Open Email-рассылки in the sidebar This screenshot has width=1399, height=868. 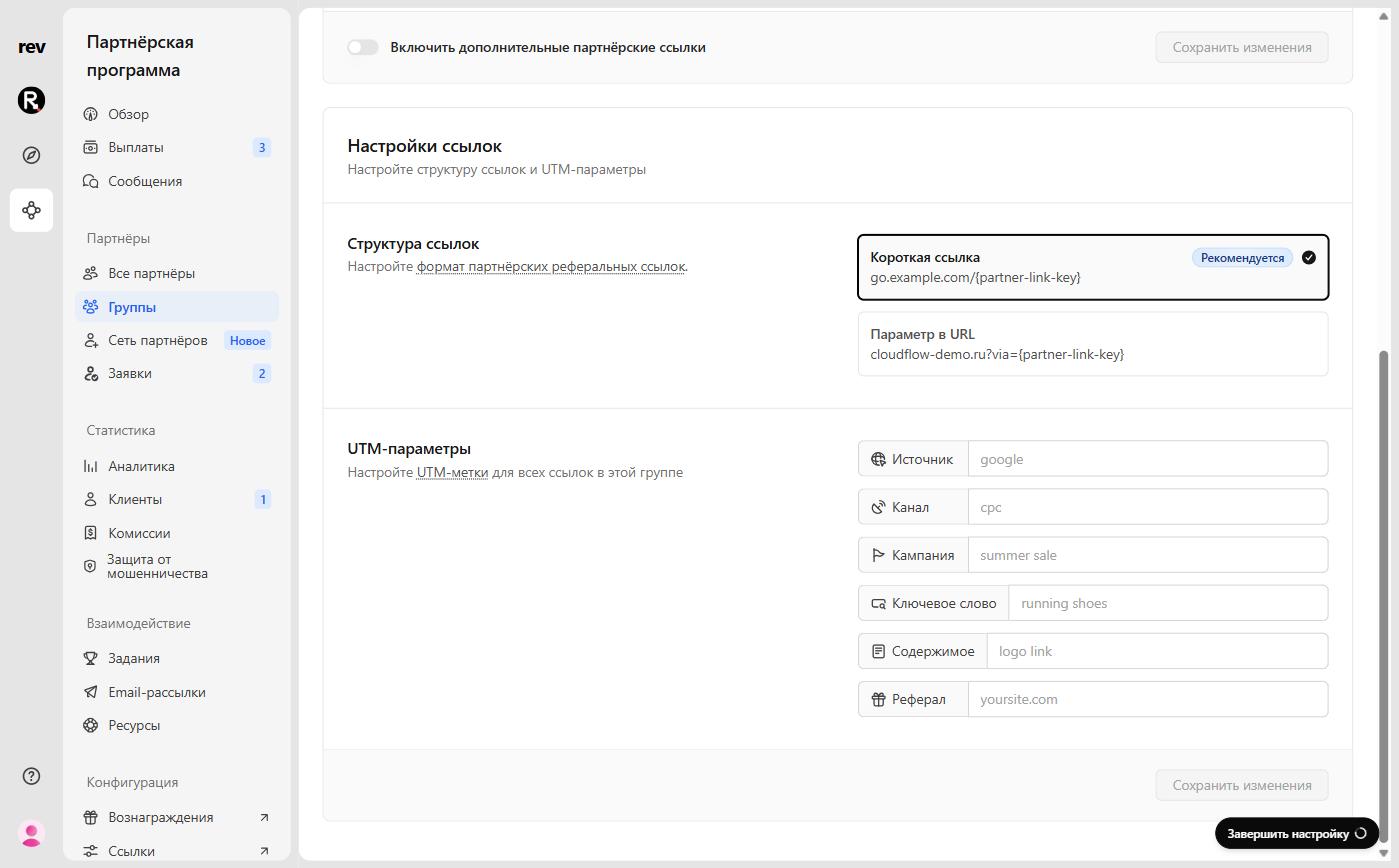point(177,692)
